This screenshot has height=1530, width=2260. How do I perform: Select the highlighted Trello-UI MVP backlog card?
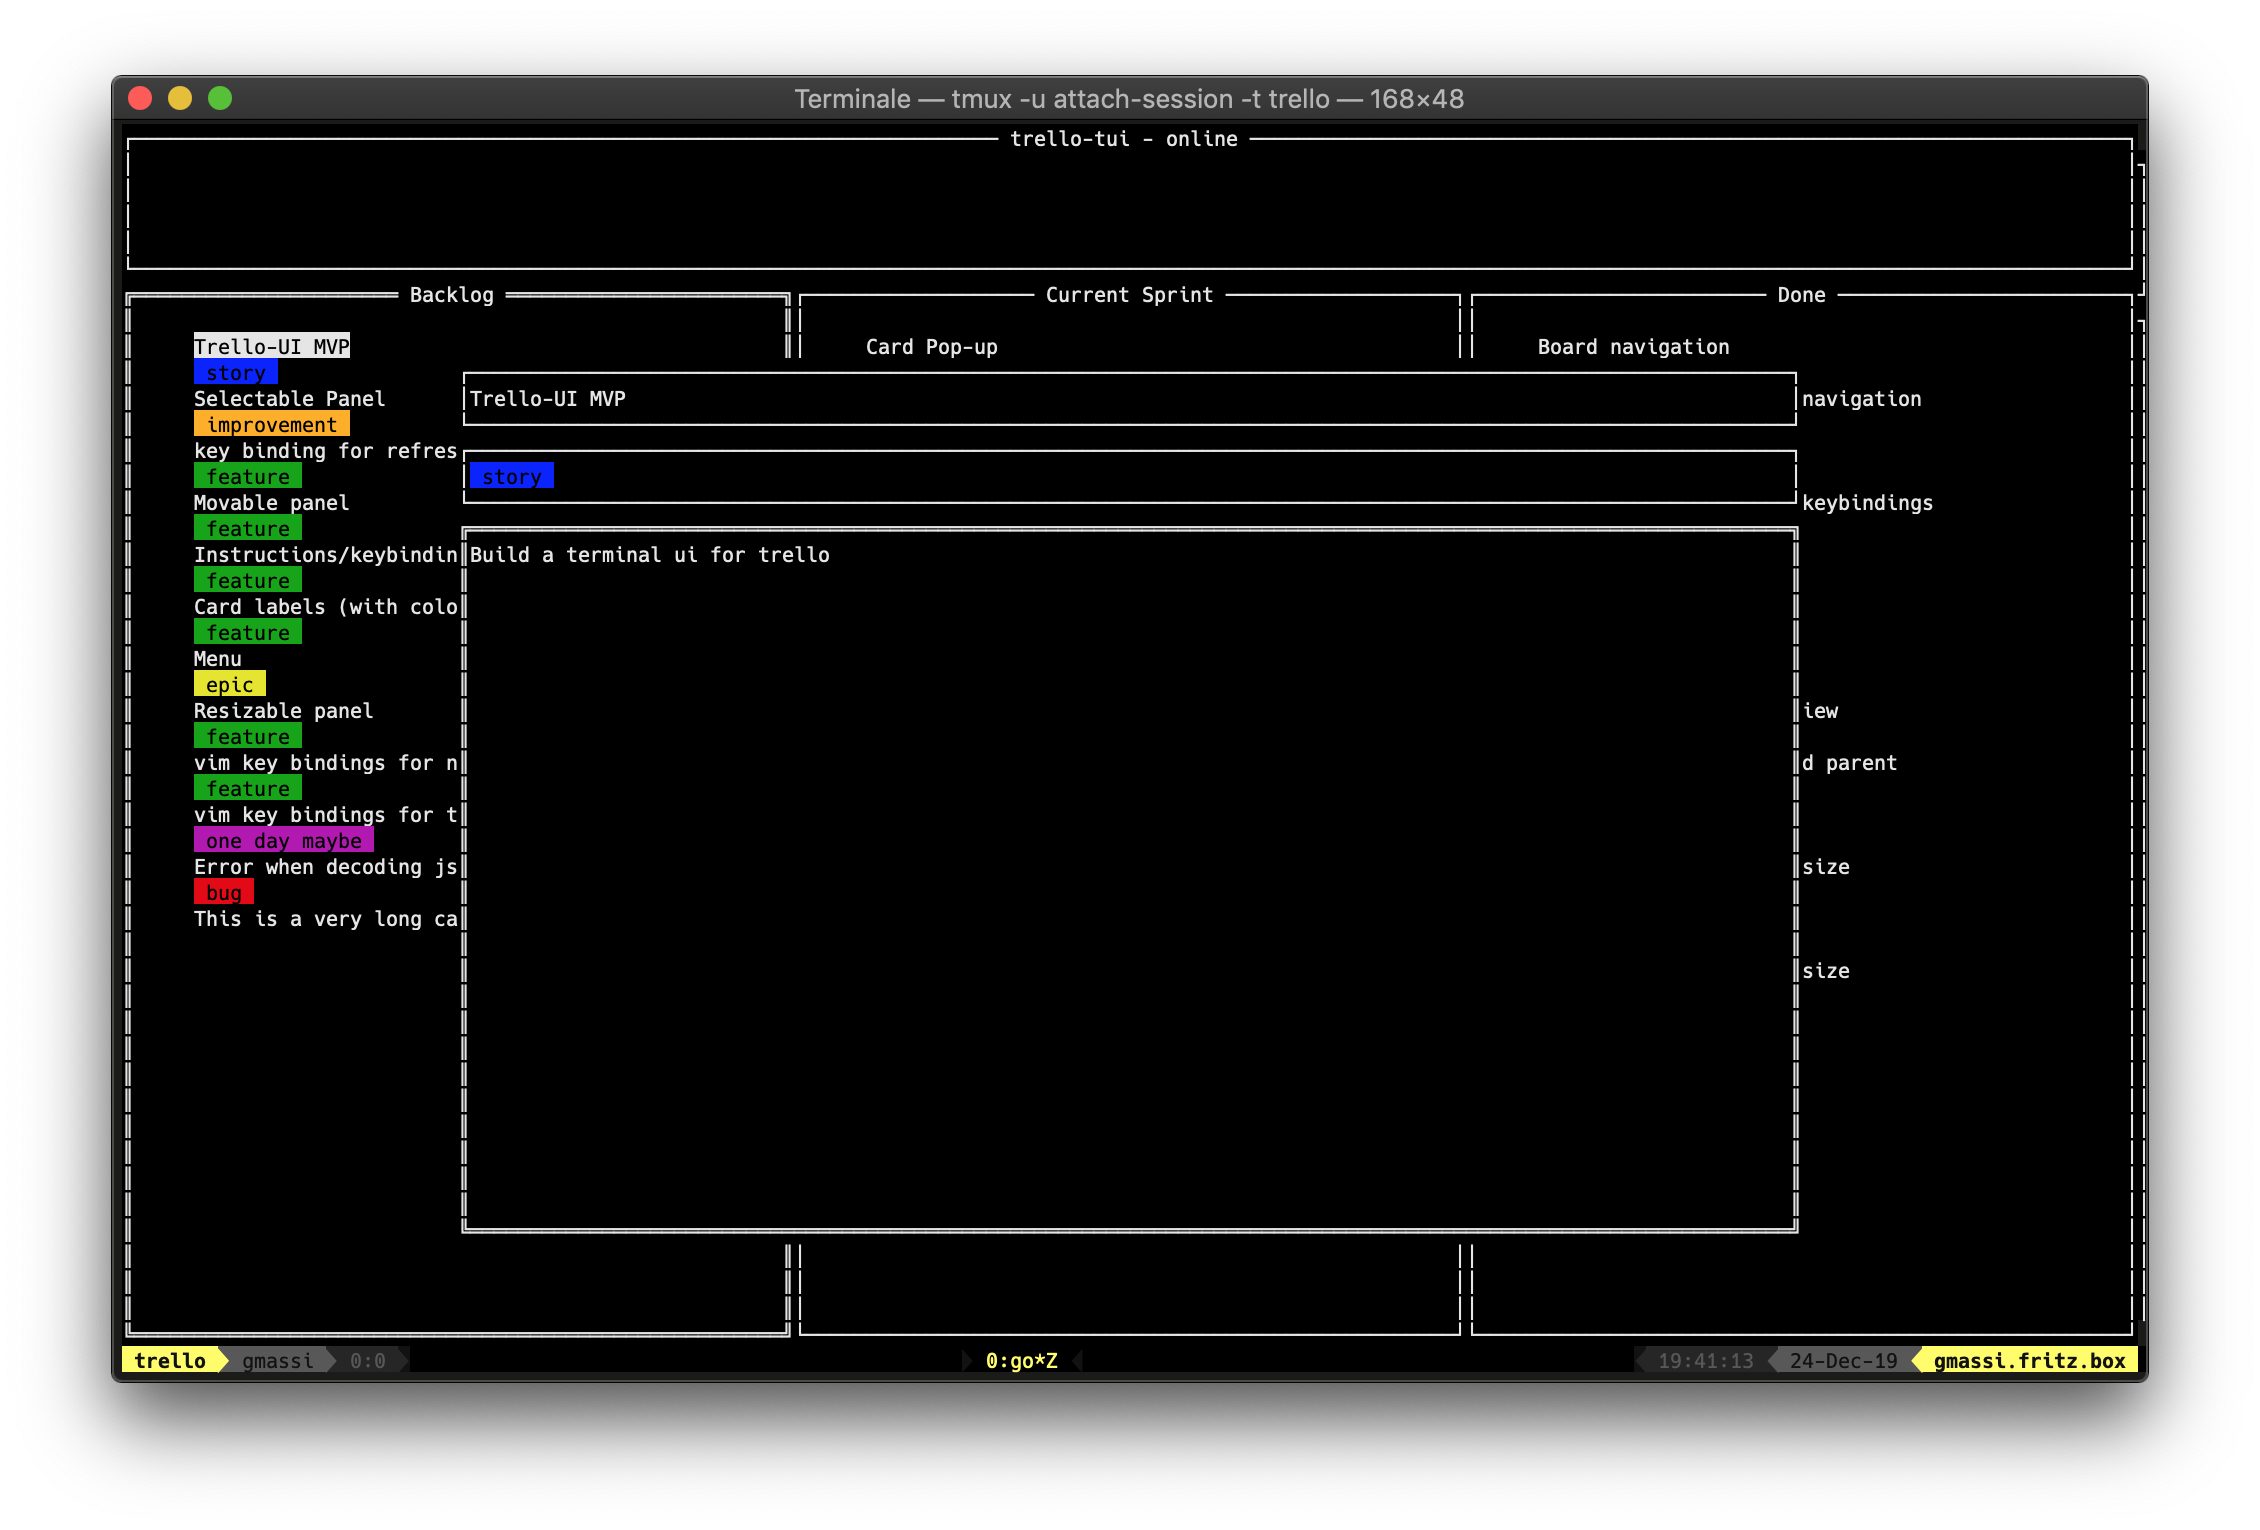(271, 347)
